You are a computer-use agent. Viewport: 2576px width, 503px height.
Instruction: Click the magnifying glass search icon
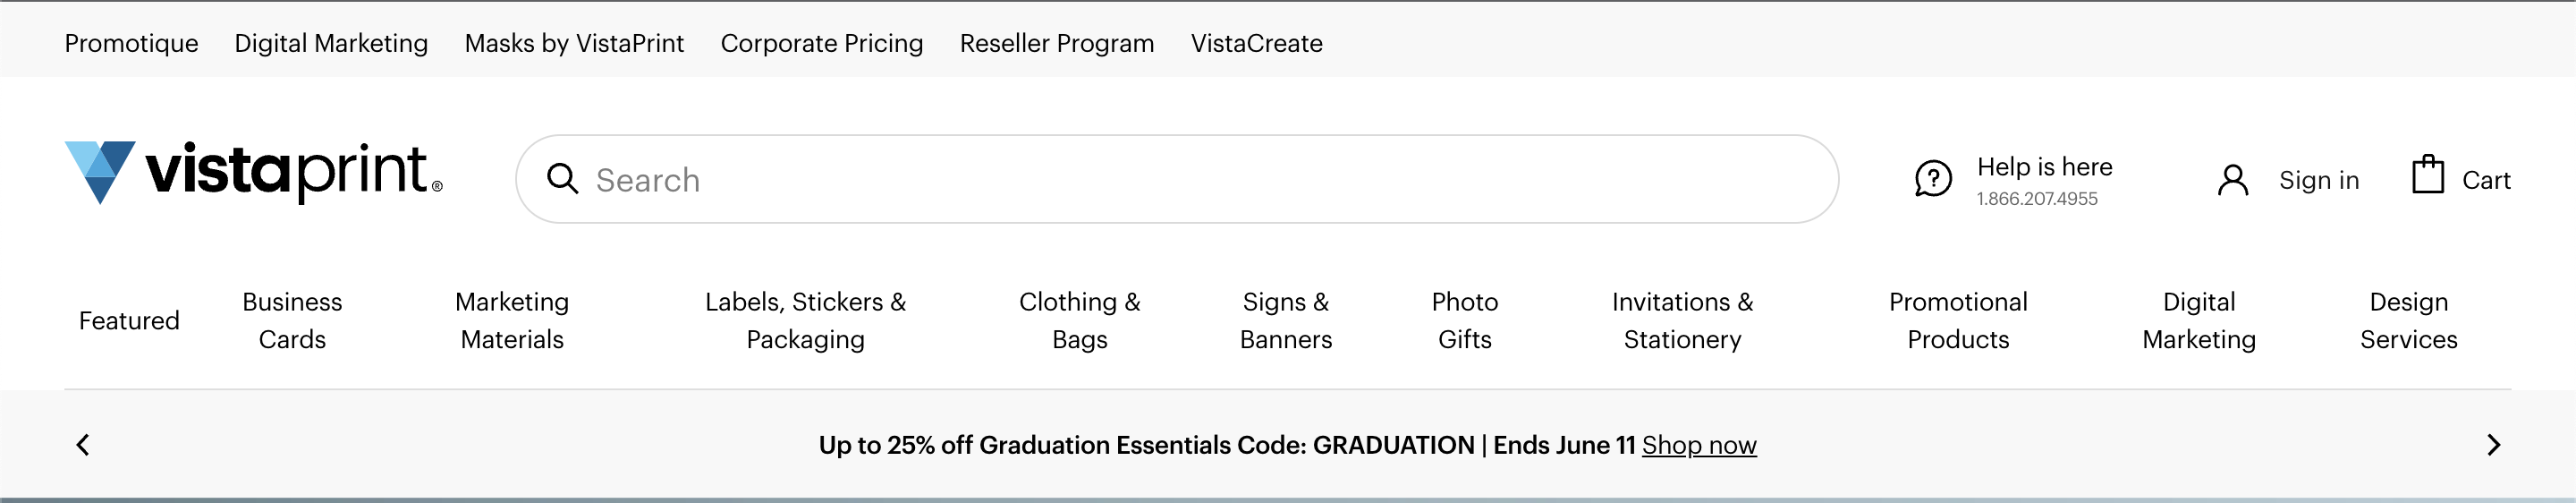click(x=563, y=179)
